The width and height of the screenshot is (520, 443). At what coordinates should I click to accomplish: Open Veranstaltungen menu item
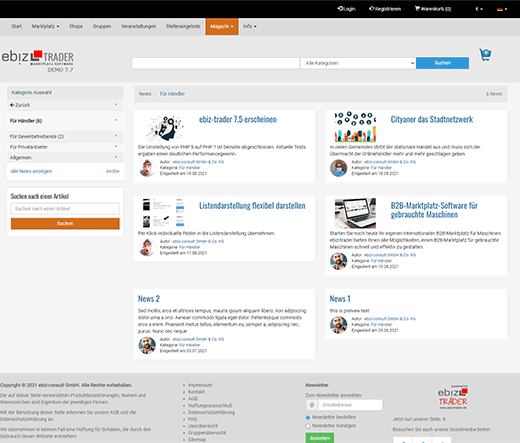[x=138, y=26]
